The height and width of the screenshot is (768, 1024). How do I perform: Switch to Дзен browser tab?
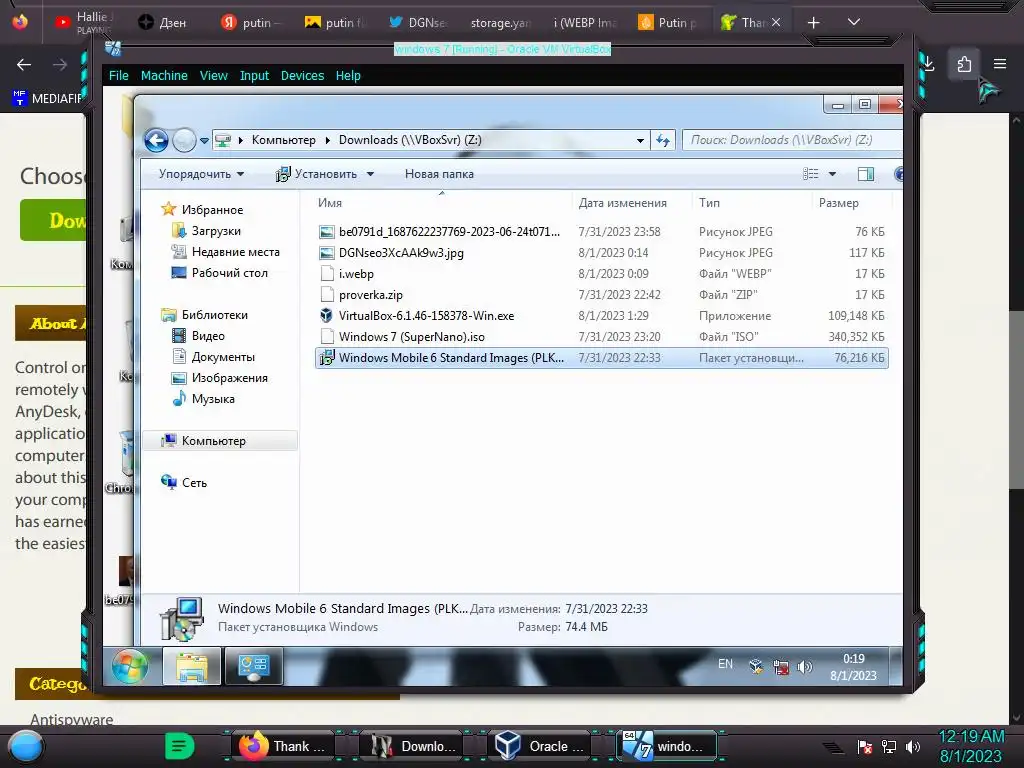(x=163, y=23)
